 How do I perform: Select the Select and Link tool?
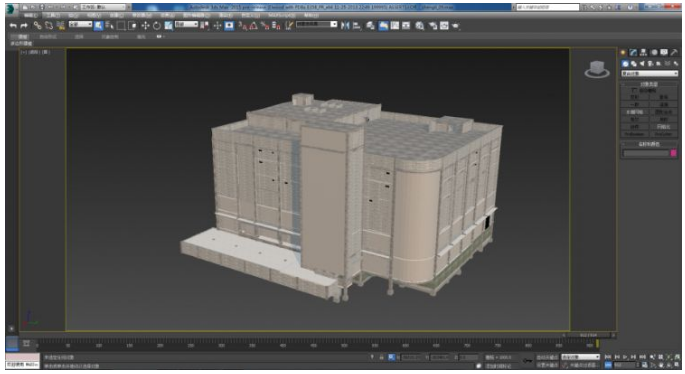[38, 26]
